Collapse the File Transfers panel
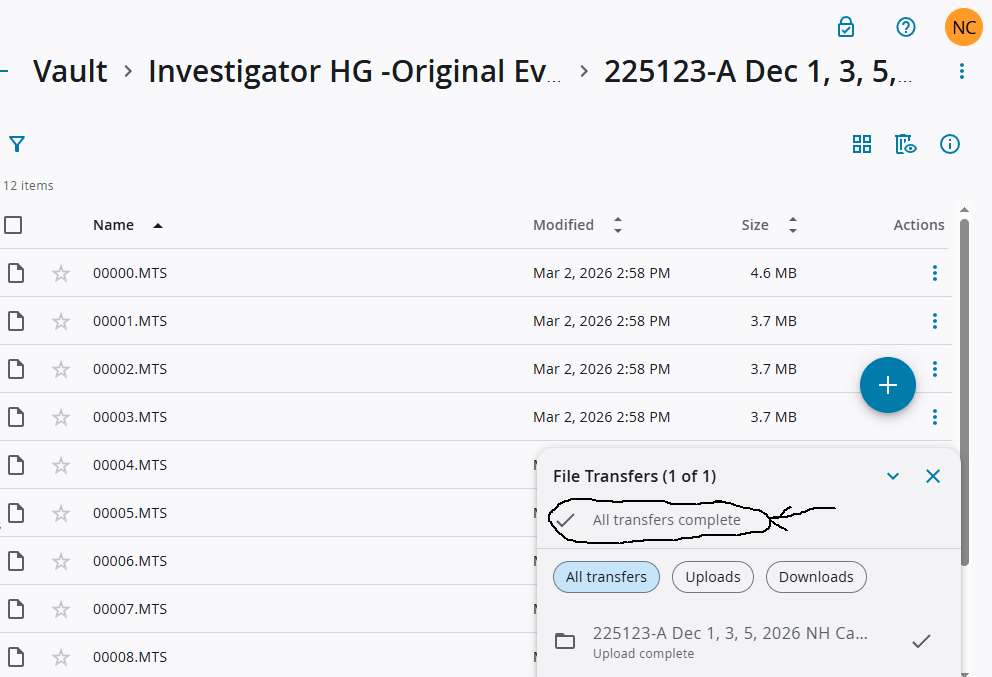The image size is (992, 677). tap(893, 476)
